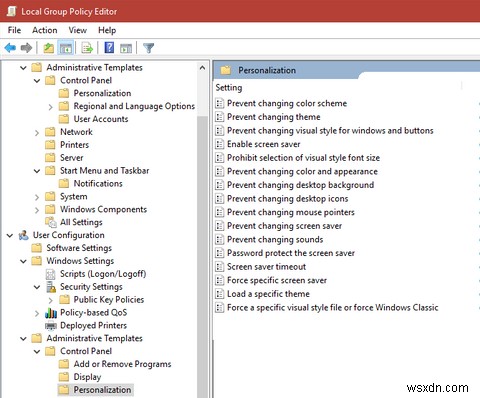Click policy icon beside Enable screen saver
Screen dimensions: 480x398
pos(219,144)
